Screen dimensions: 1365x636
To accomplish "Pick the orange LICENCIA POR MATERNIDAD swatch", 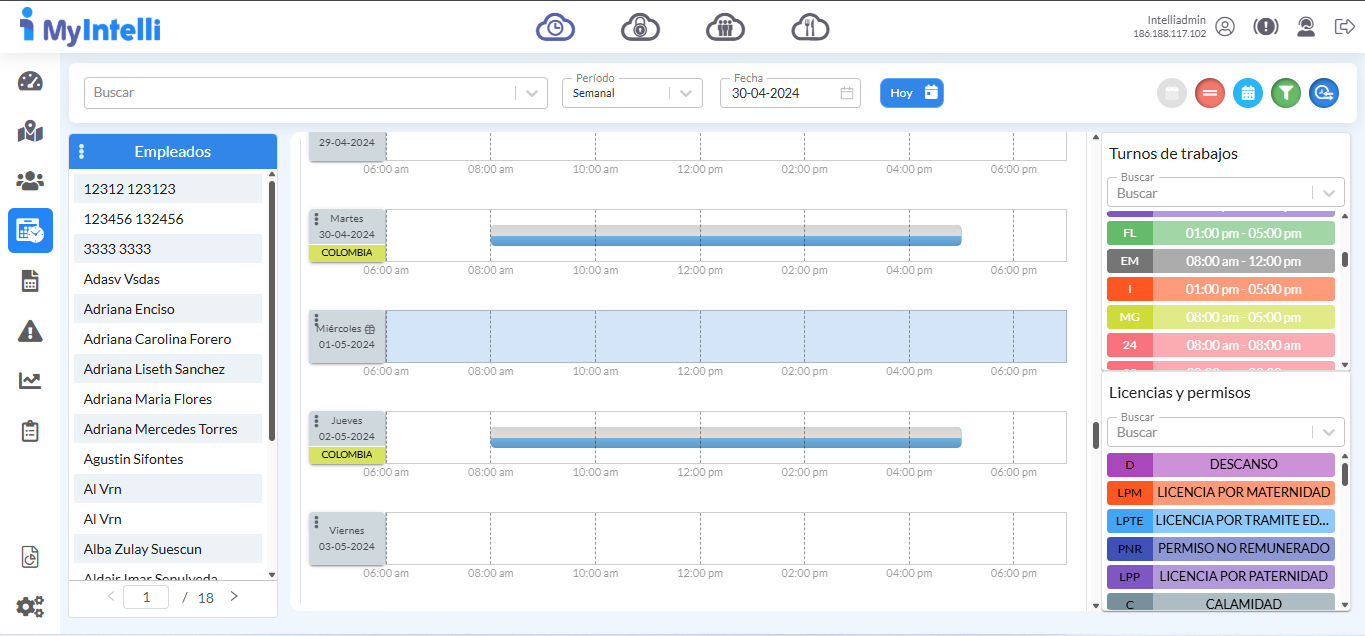I will coord(1220,493).
